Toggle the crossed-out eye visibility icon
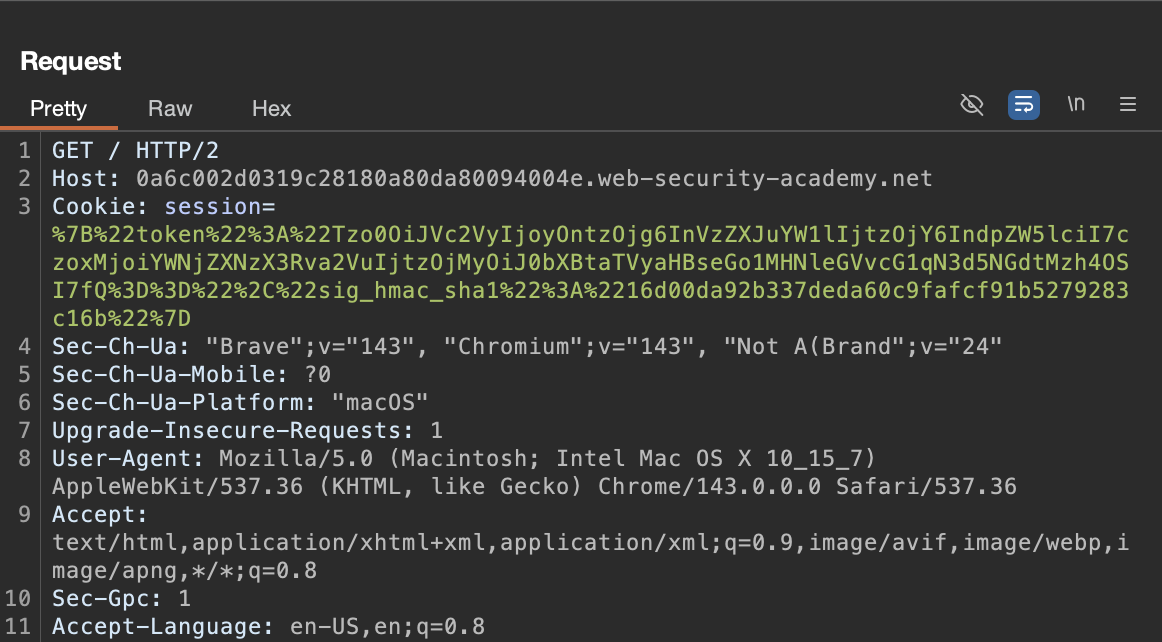This screenshot has height=642, width=1162. (972, 105)
